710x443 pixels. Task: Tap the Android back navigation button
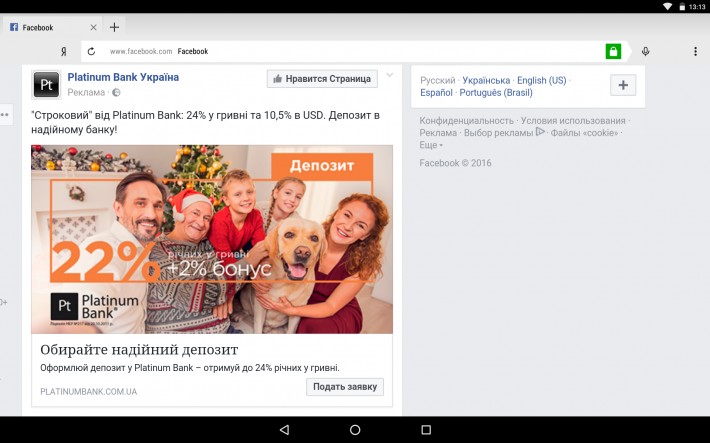(x=284, y=429)
